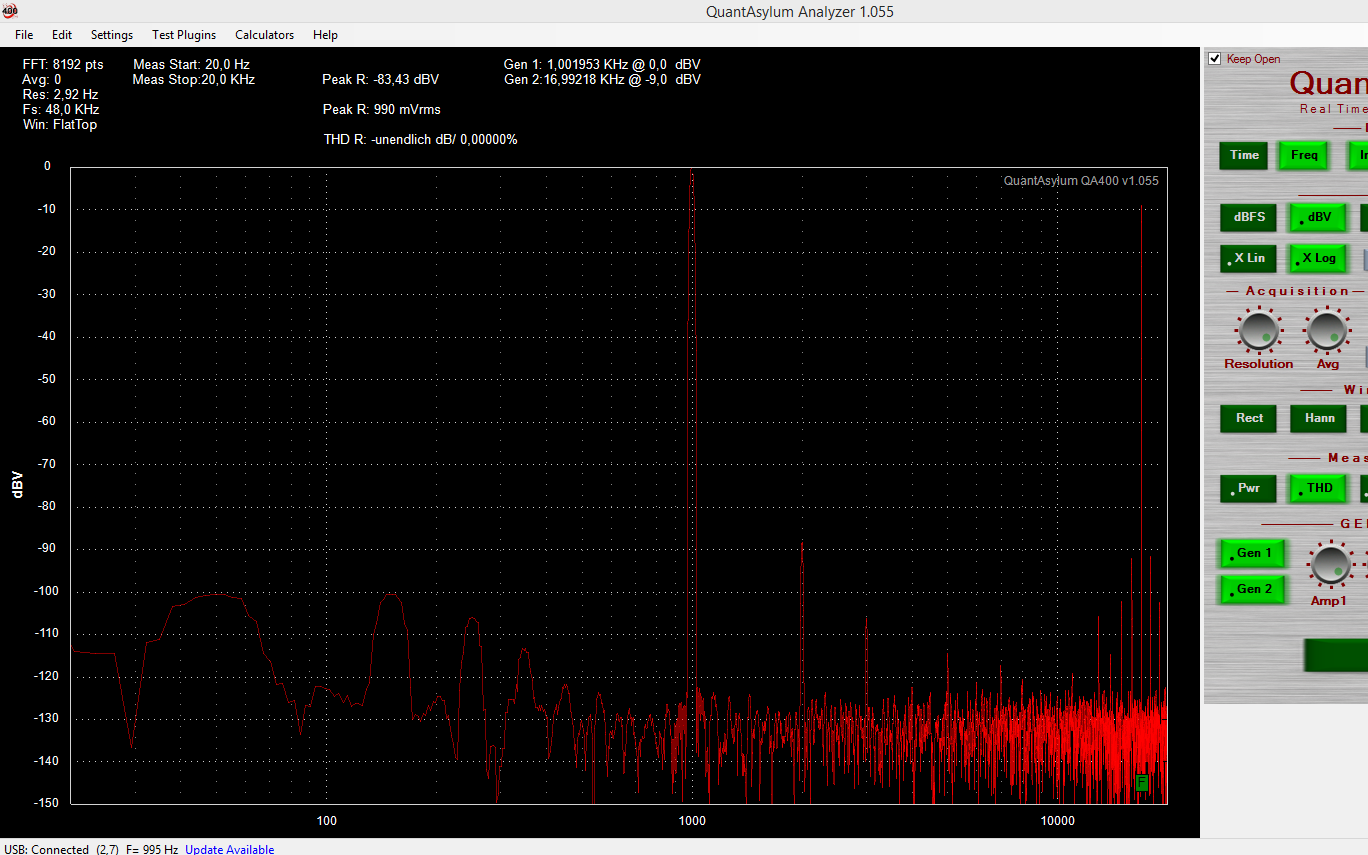Click the Meas Start: 20,0 Hz text
Viewport: 1368px width, 855px height.
coord(191,64)
